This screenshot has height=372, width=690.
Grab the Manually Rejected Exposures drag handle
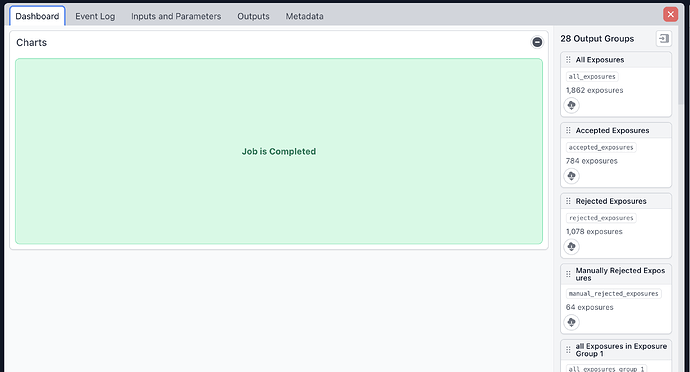coord(568,274)
